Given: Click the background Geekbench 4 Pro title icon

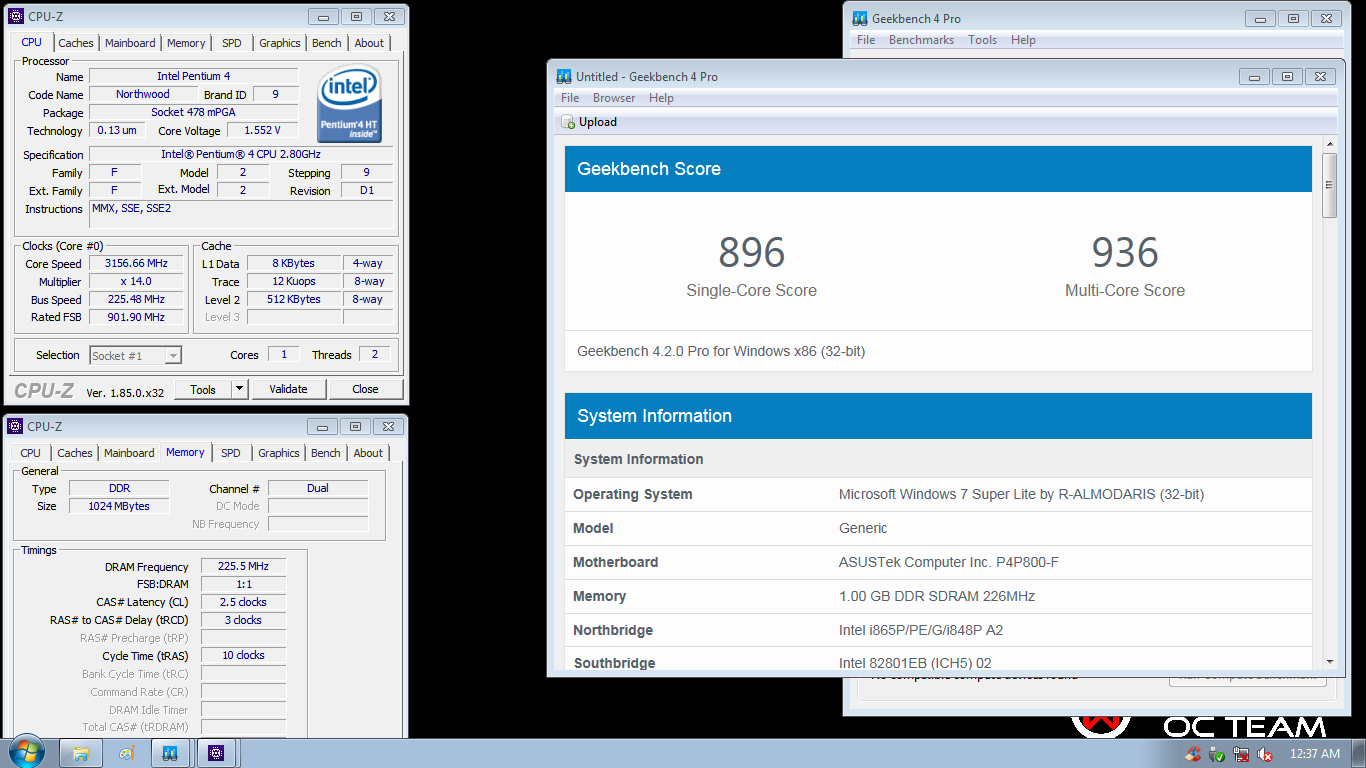Looking at the screenshot, I should point(859,18).
